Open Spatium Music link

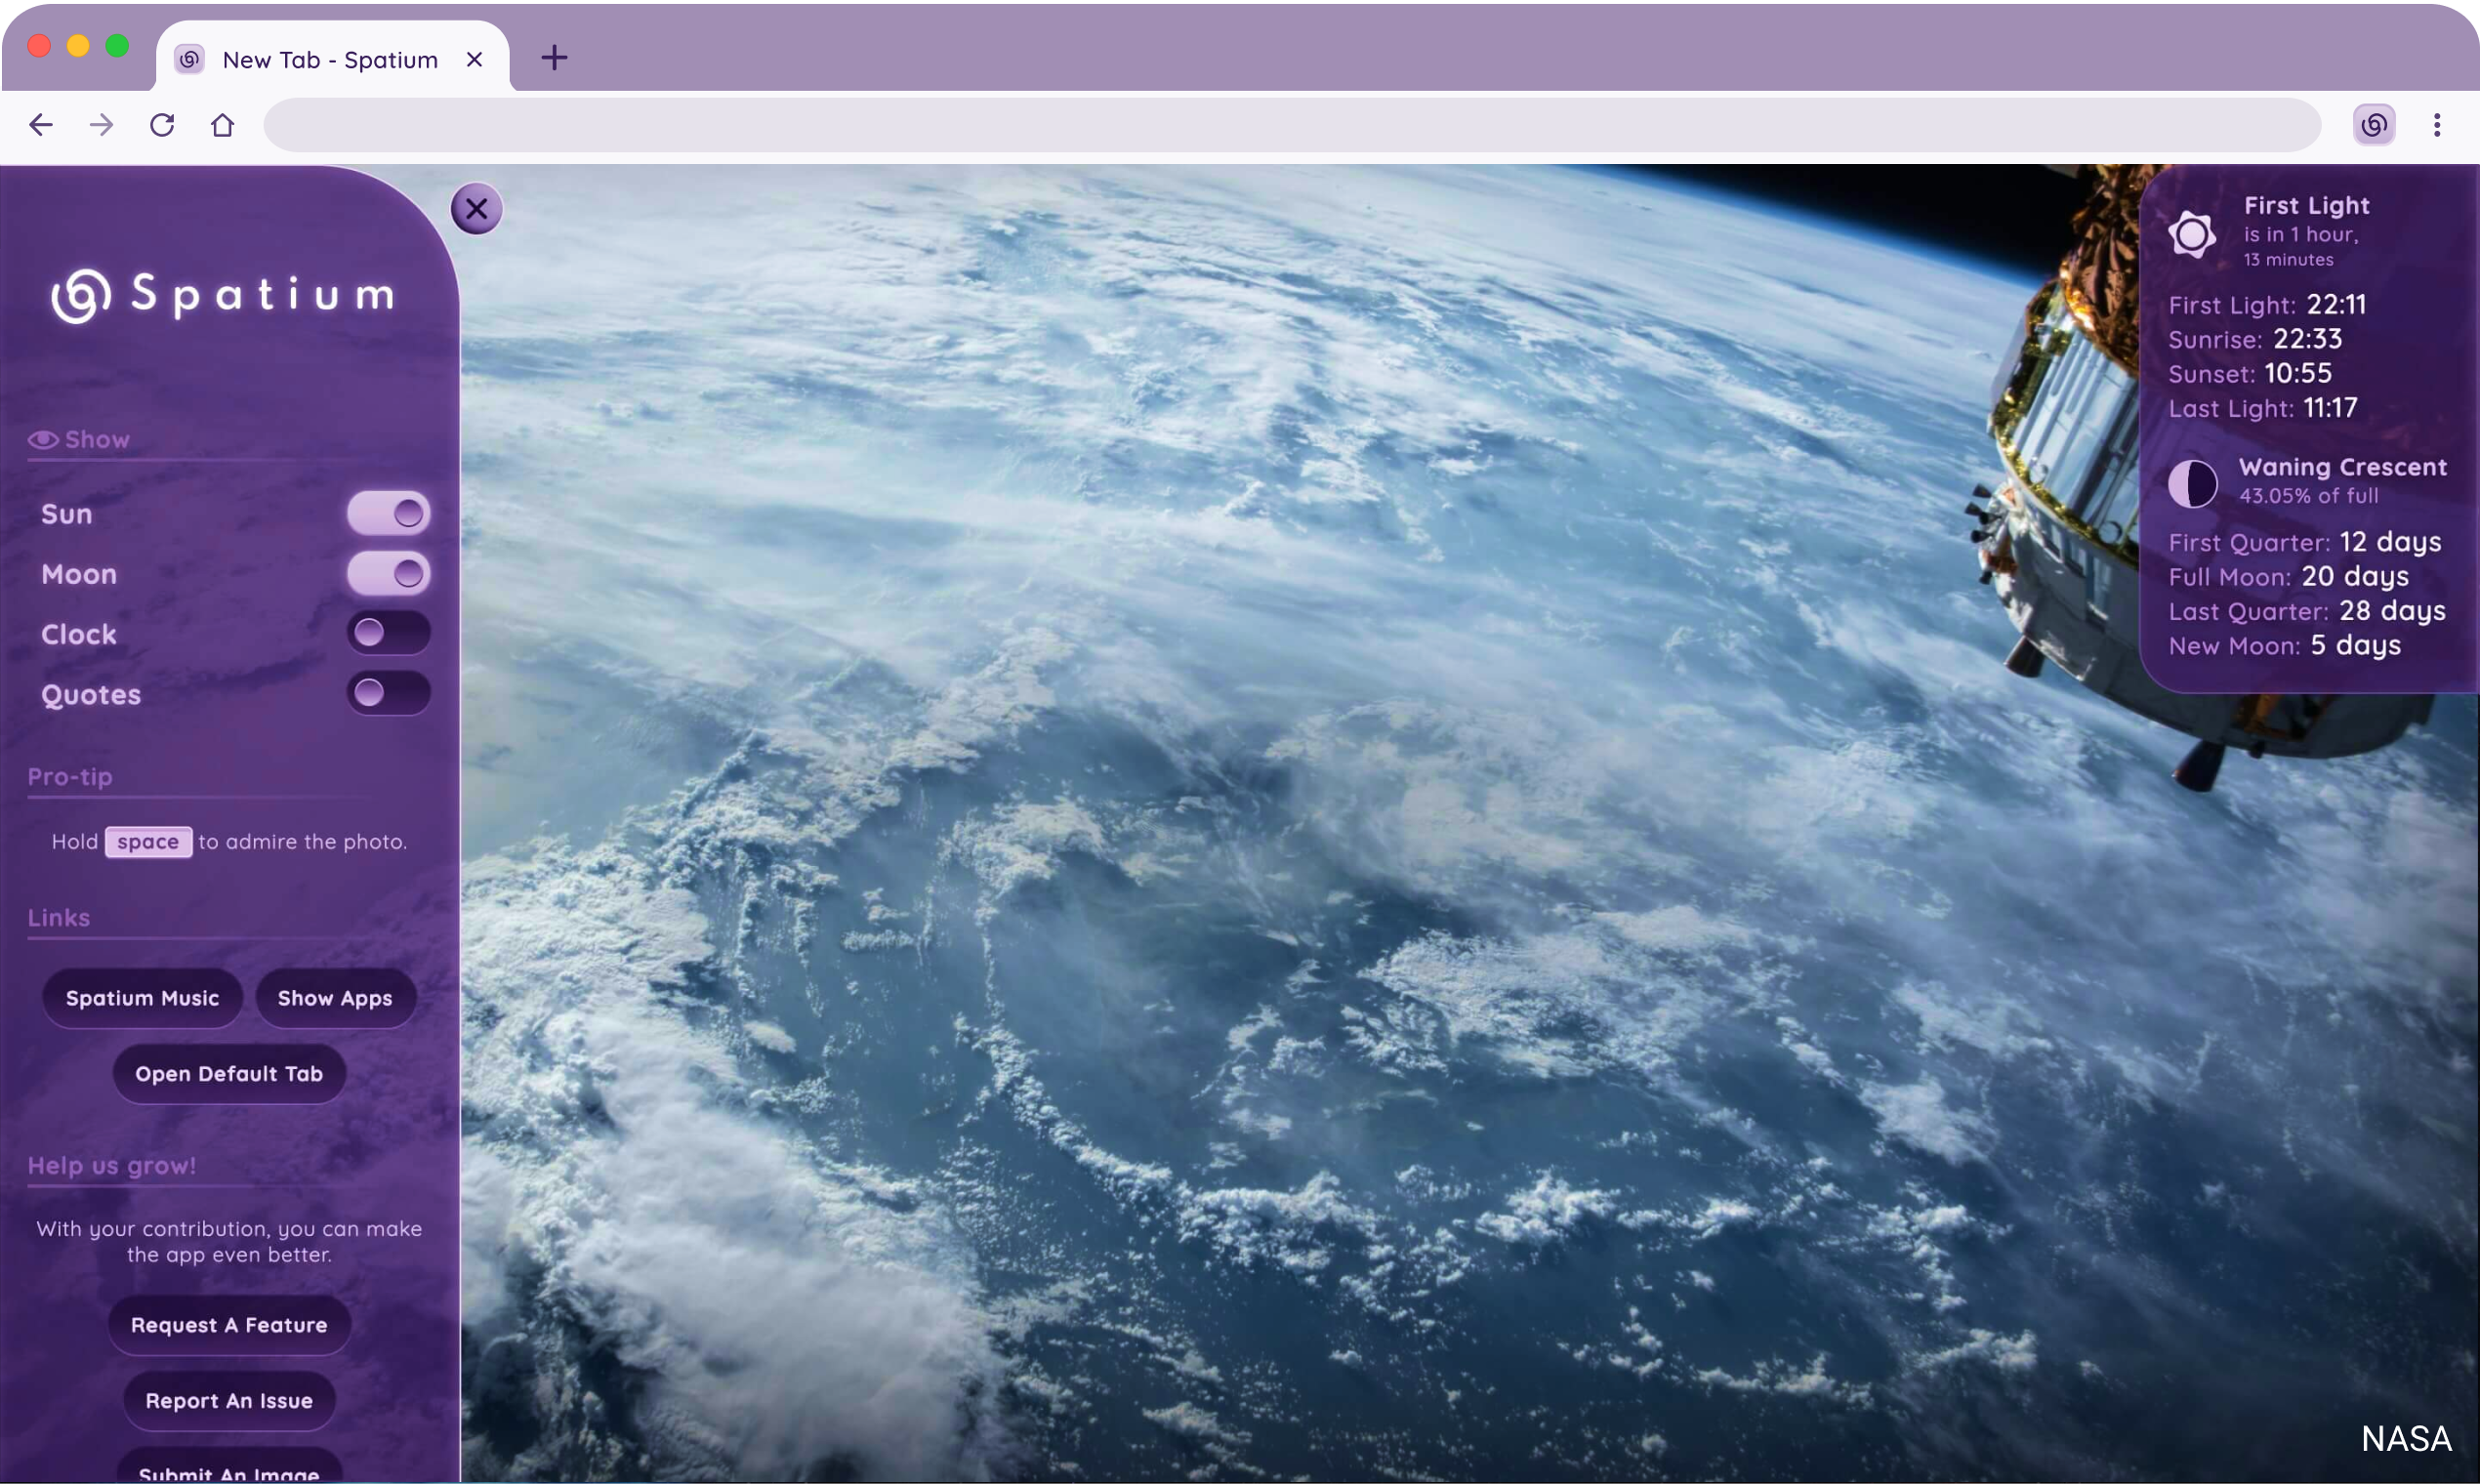pyautogui.click(x=142, y=998)
